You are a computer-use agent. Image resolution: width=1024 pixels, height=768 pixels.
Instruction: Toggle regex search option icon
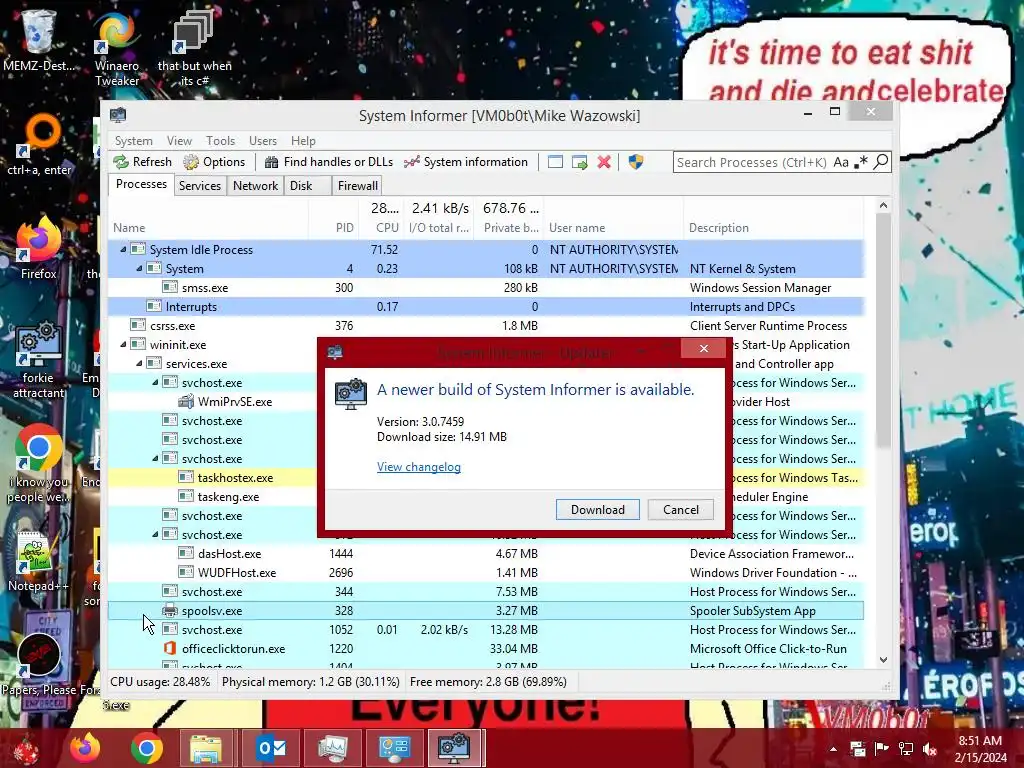click(x=861, y=162)
